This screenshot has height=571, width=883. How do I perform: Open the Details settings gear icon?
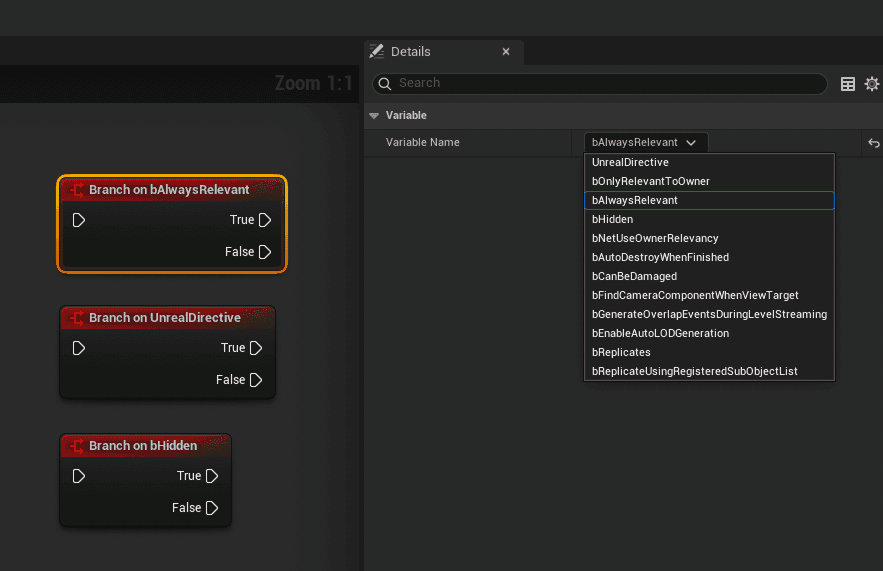[872, 84]
